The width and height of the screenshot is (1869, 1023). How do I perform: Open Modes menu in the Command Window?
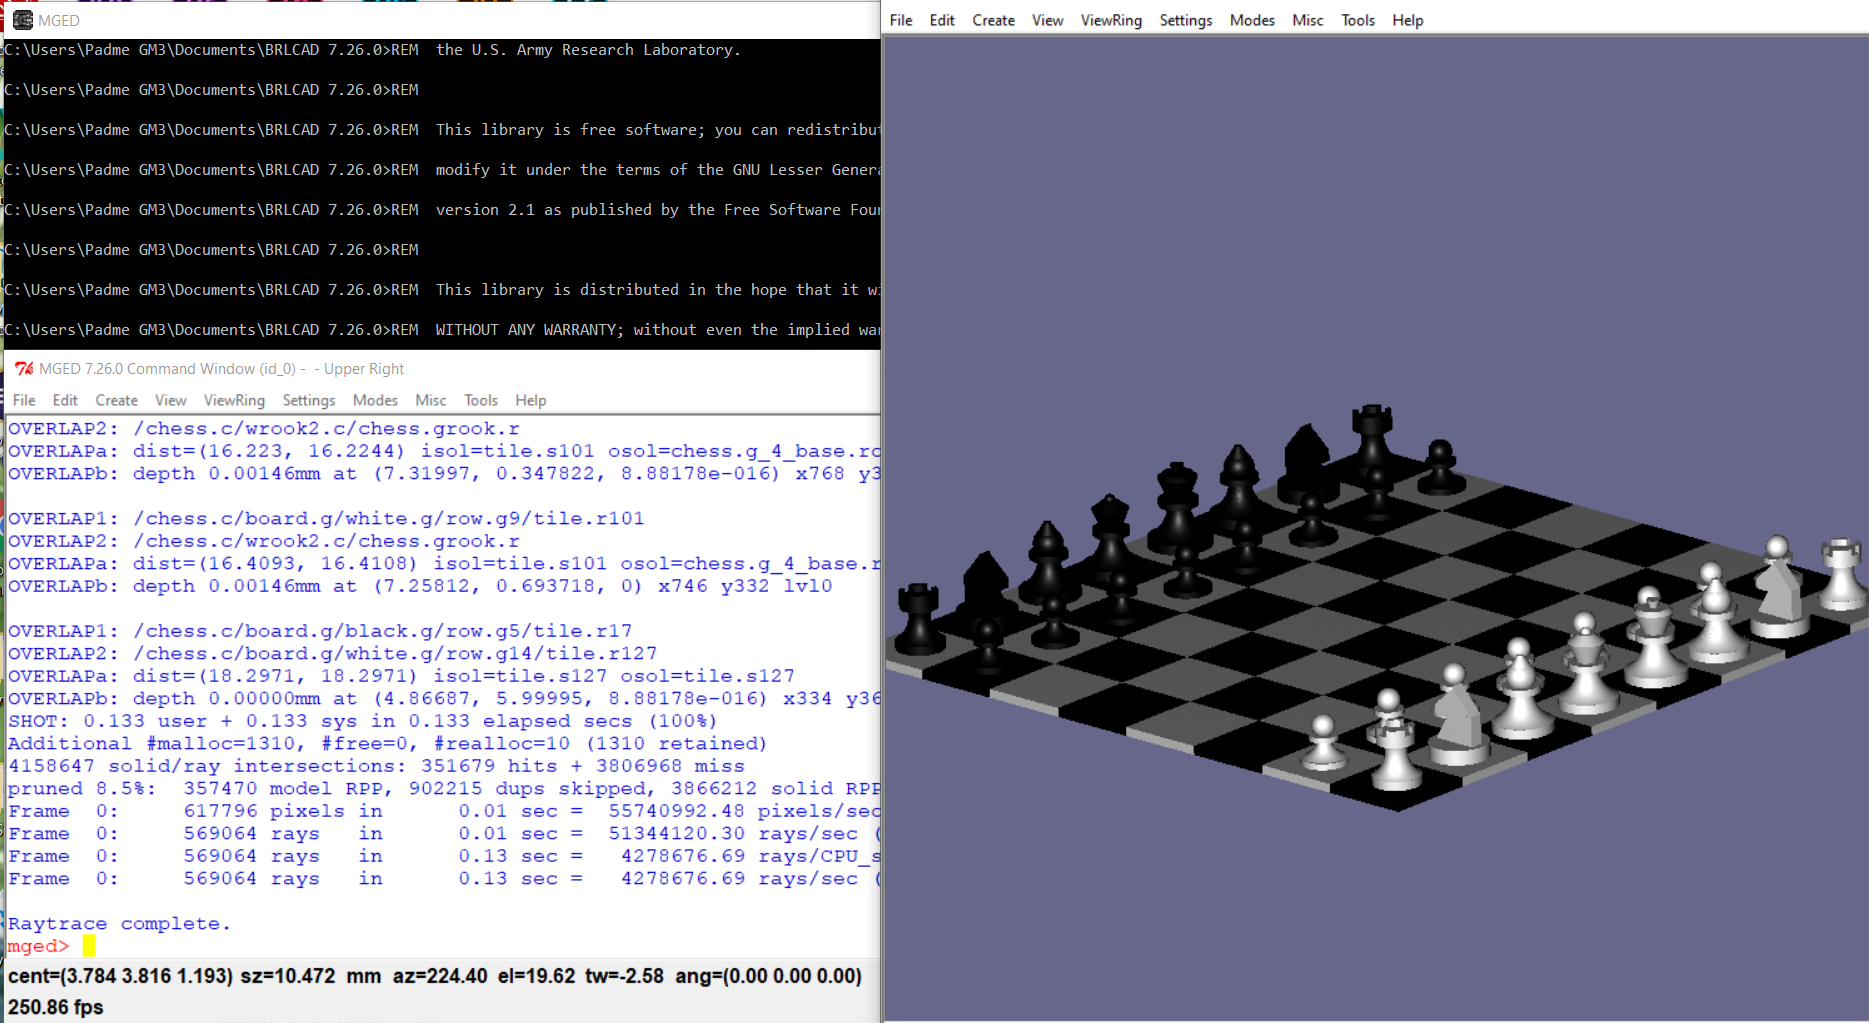point(375,400)
